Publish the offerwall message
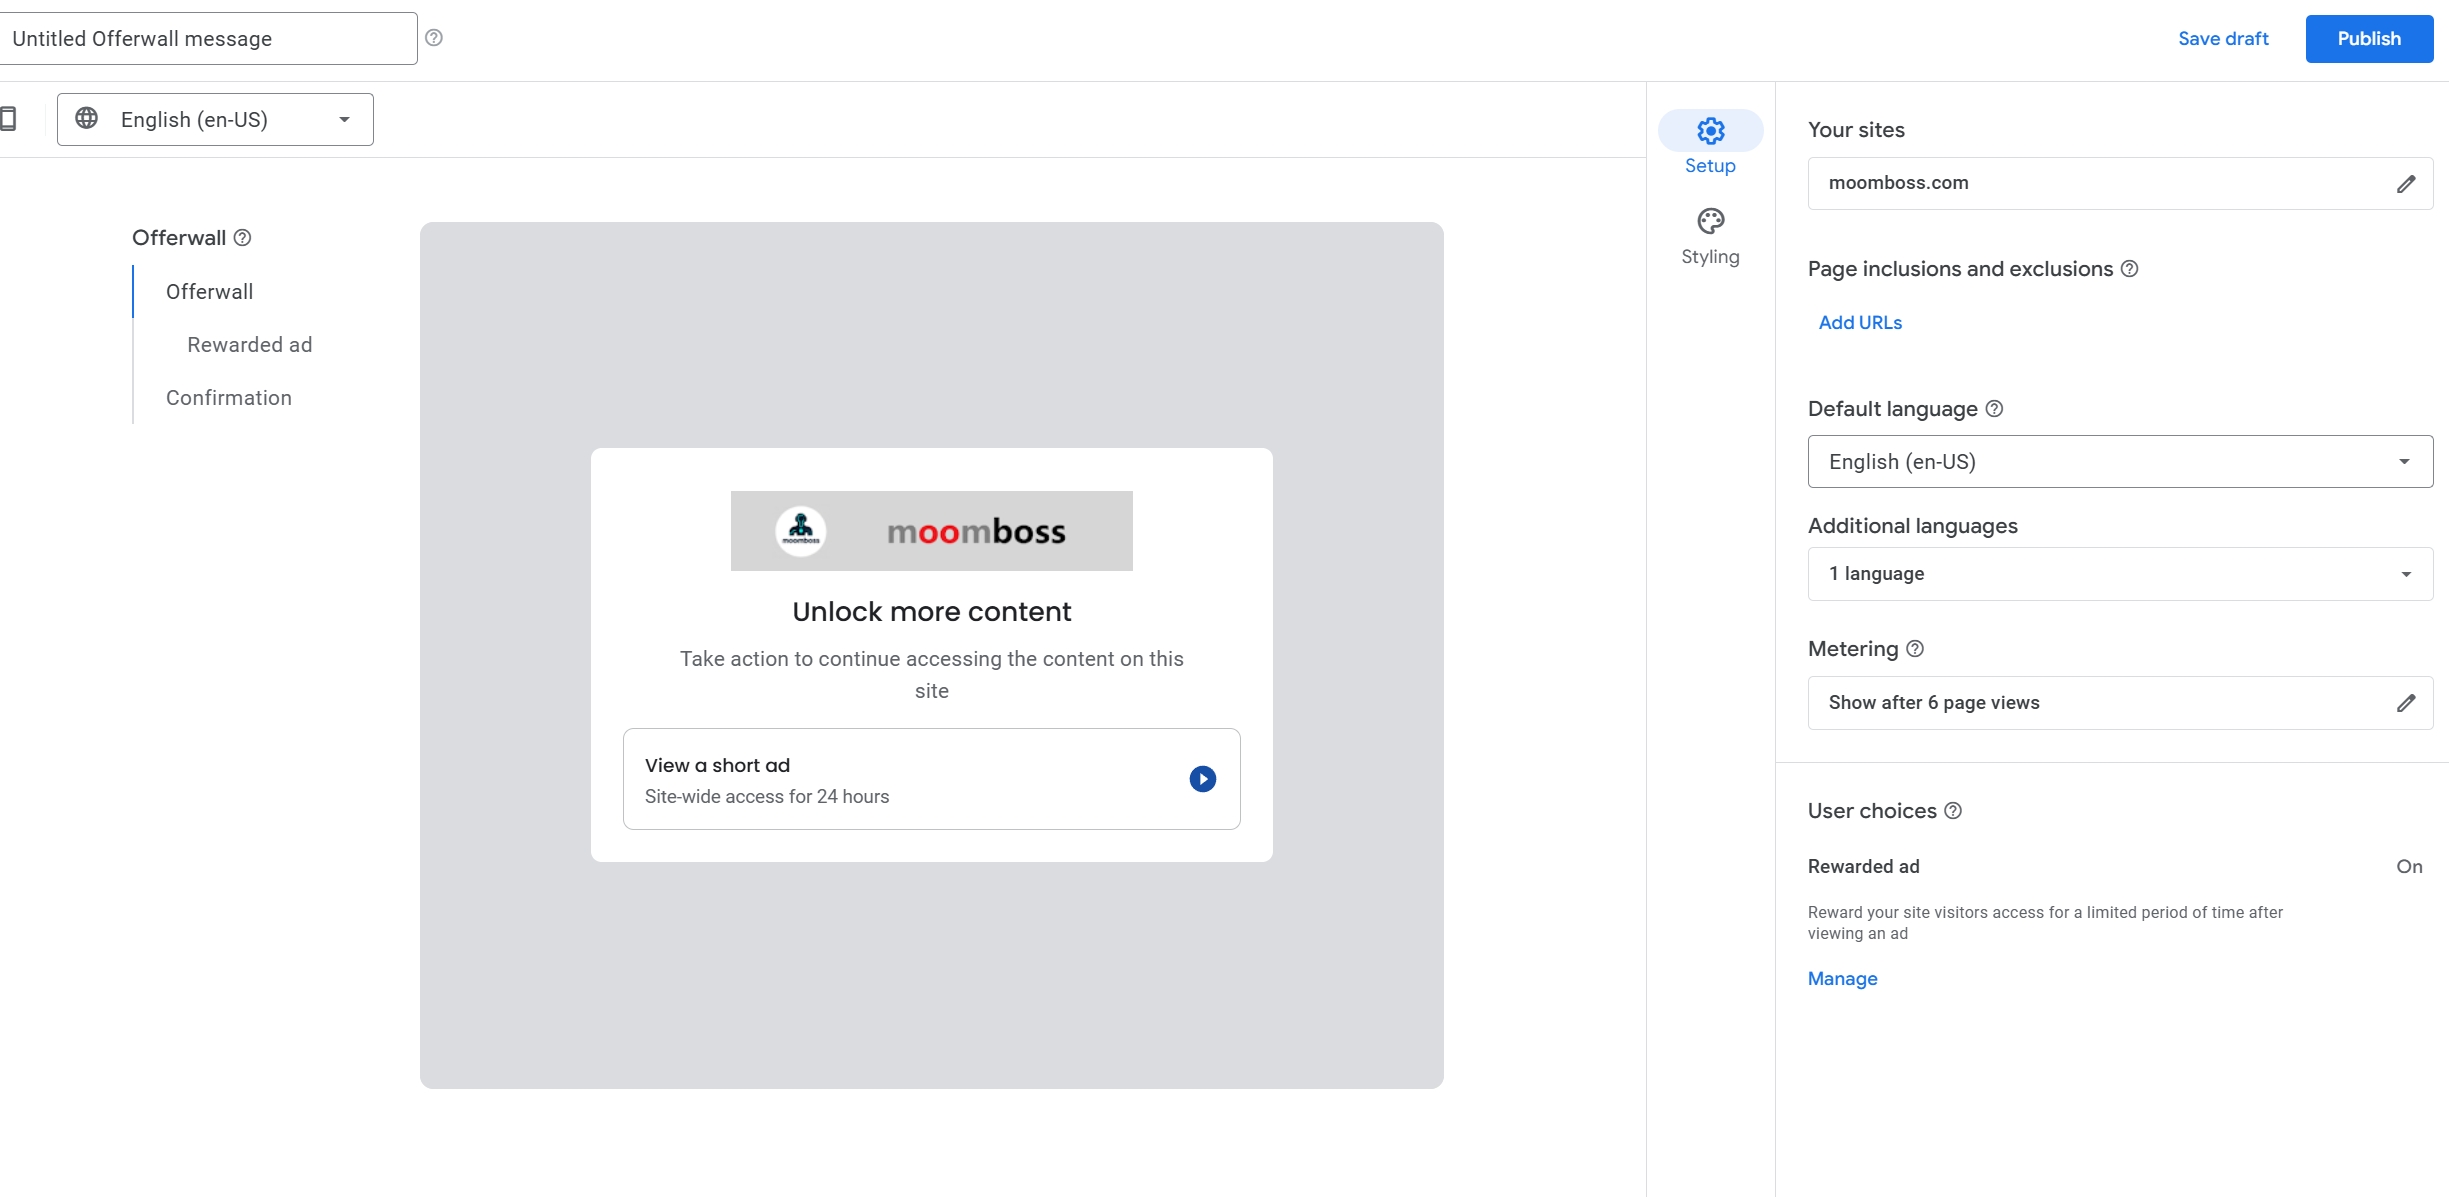This screenshot has width=2449, height=1197. tap(2368, 38)
